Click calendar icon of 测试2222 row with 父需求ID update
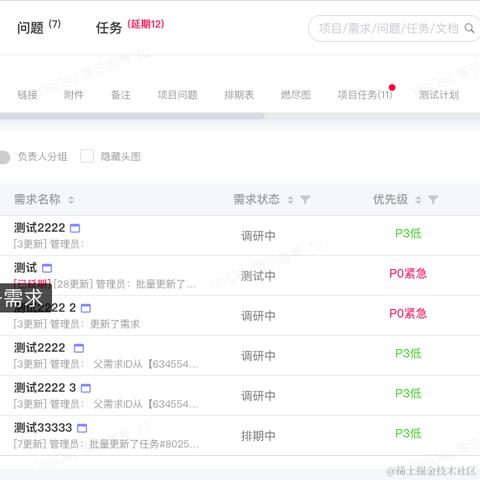Image resolution: width=480 pixels, height=480 pixels. coord(79,348)
